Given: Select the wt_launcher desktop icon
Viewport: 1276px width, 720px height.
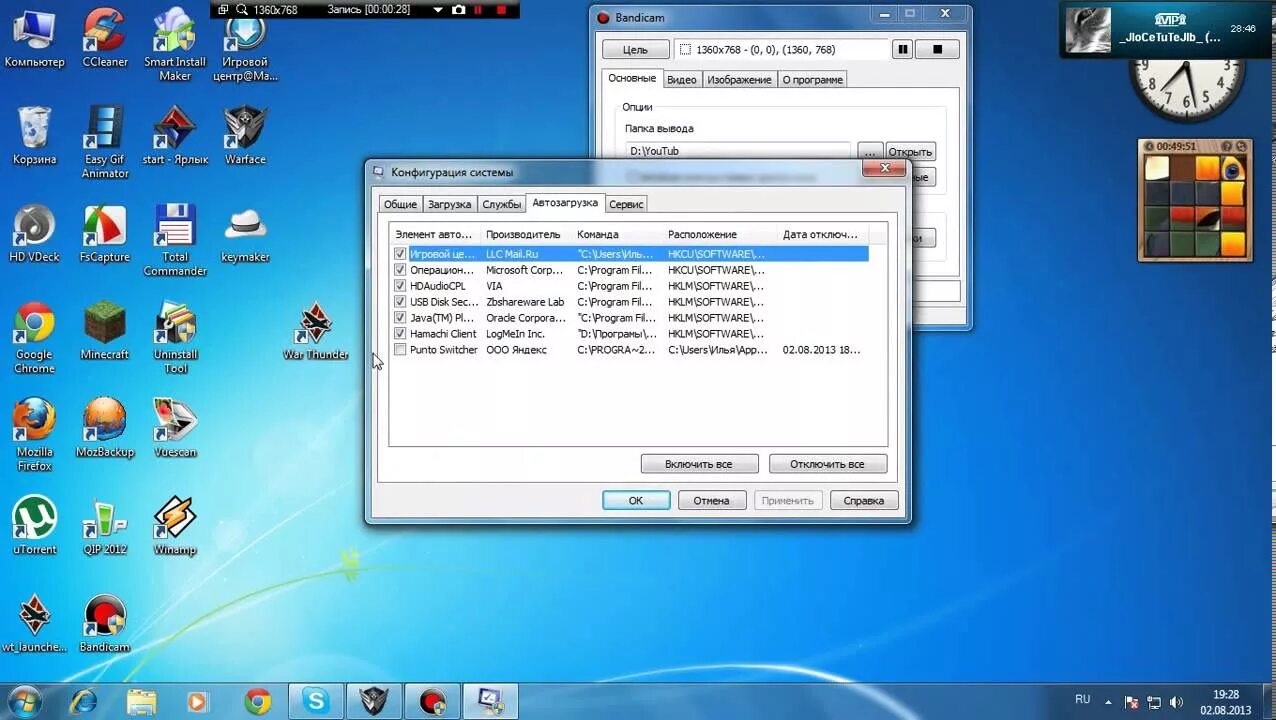Looking at the screenshot, I should 34,623.
